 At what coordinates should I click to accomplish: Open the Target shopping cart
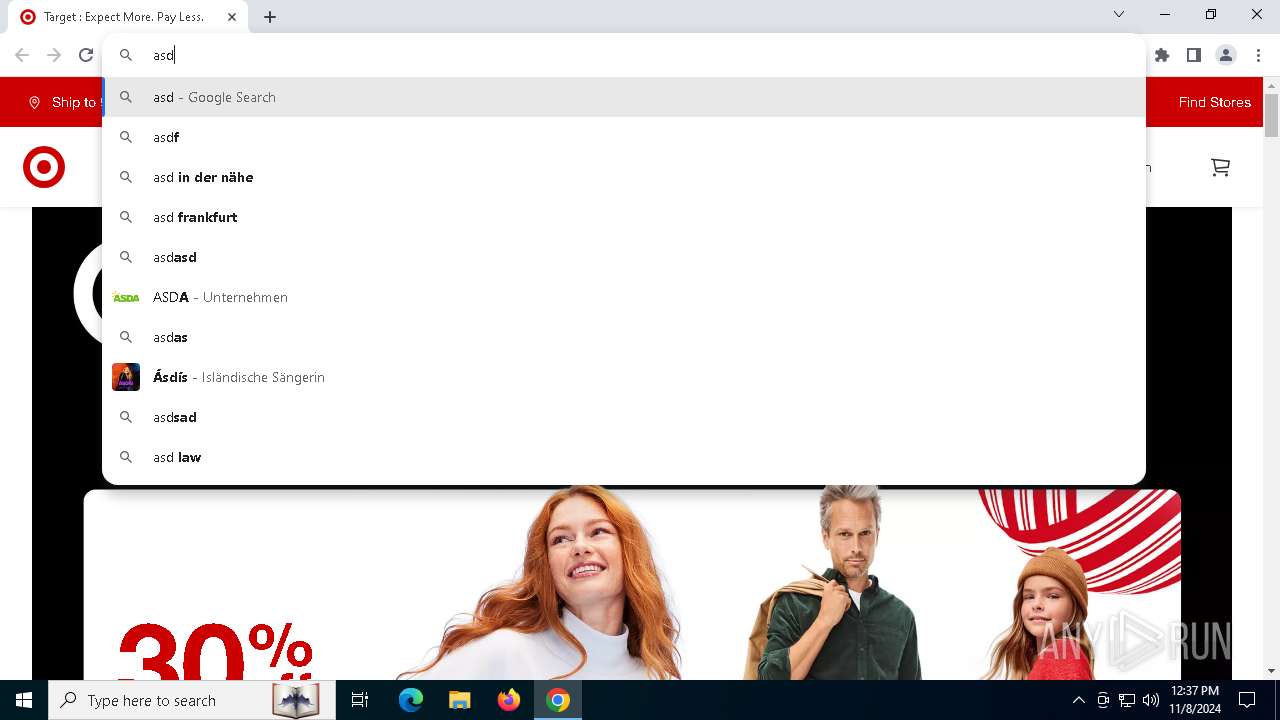click(1220, 167)
